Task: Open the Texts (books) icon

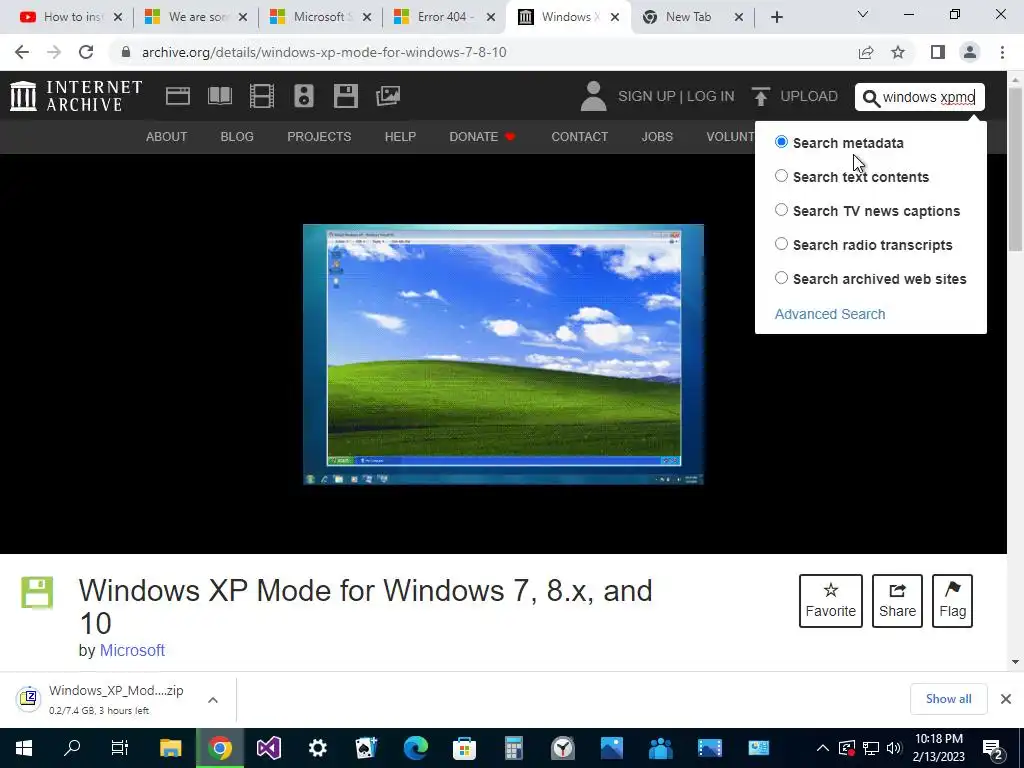Action: (x=220, y=96)
